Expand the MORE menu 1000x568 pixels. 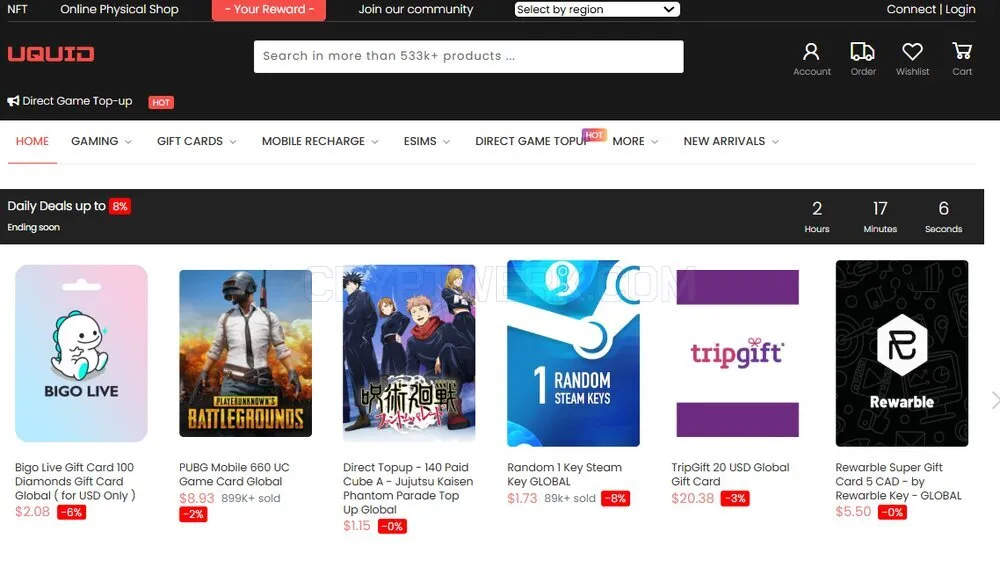pyautogui.click(x=635, y=141)
